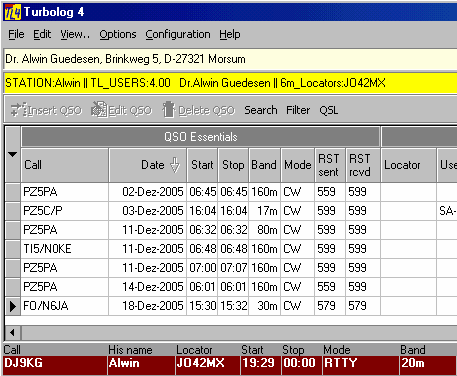Click the Start column header
This screenshot has width=457, height=376.
click(202, 165)
